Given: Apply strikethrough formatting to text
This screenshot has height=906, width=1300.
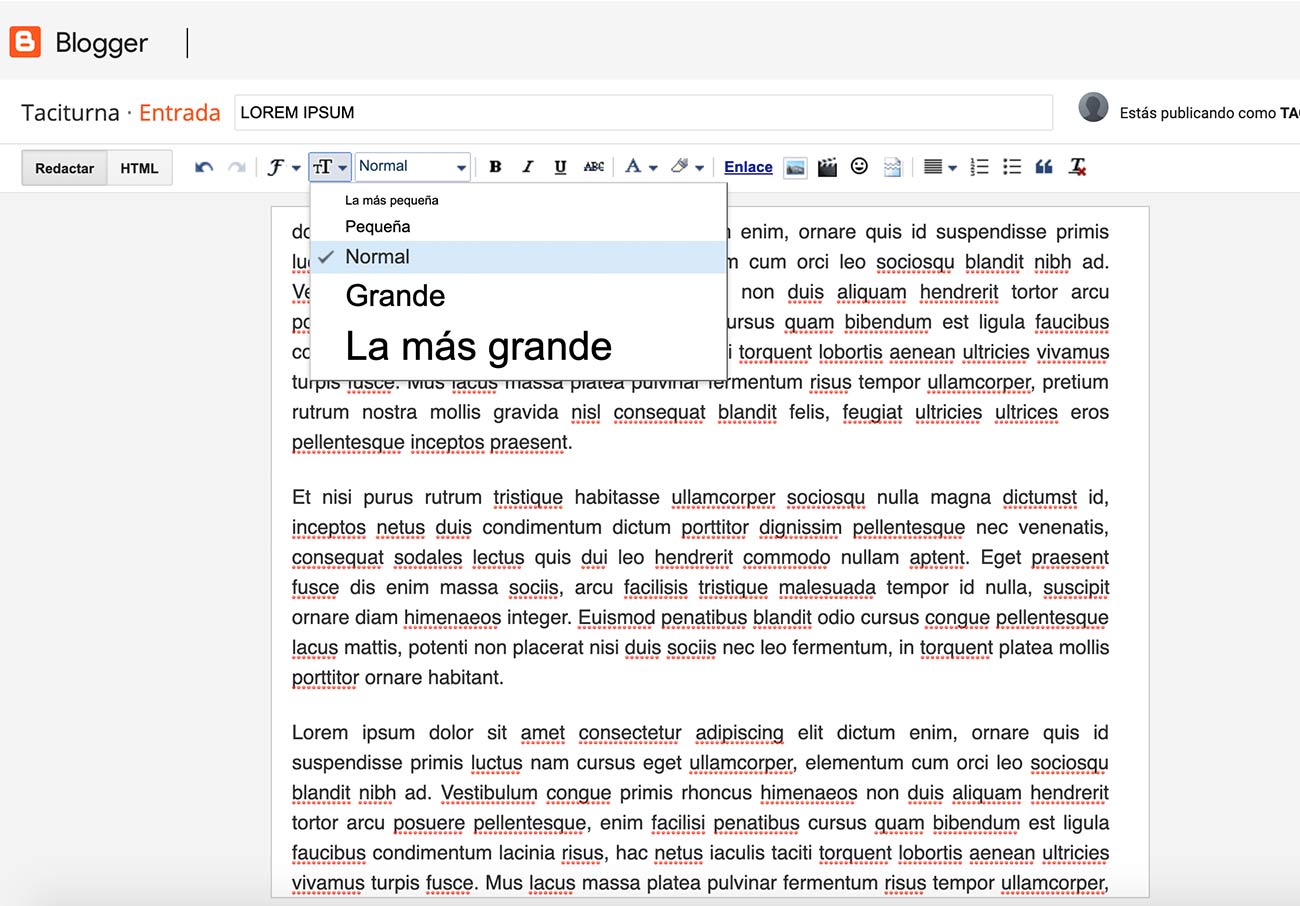Looking at the screenshot, I should tap(594, 167).
